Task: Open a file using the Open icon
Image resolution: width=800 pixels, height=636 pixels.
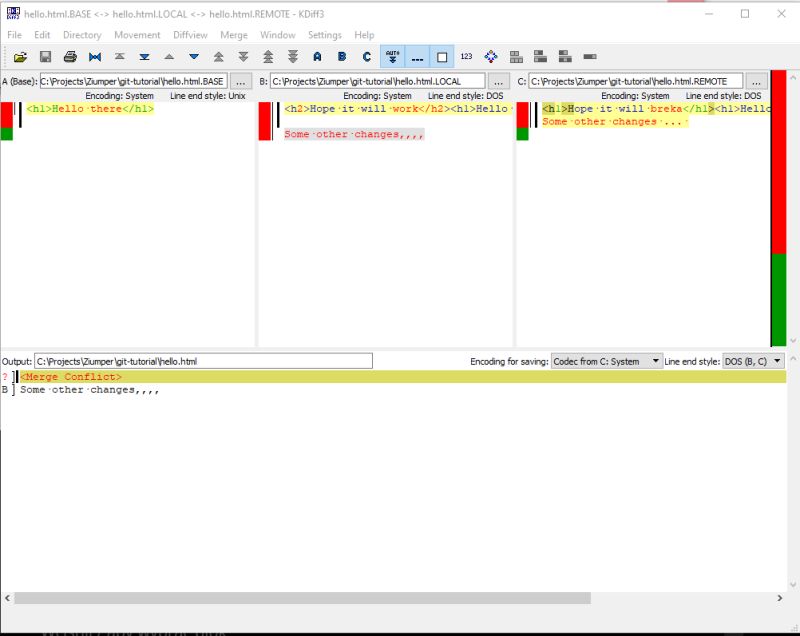Action: pyautogui.click(x=23, y=55)
